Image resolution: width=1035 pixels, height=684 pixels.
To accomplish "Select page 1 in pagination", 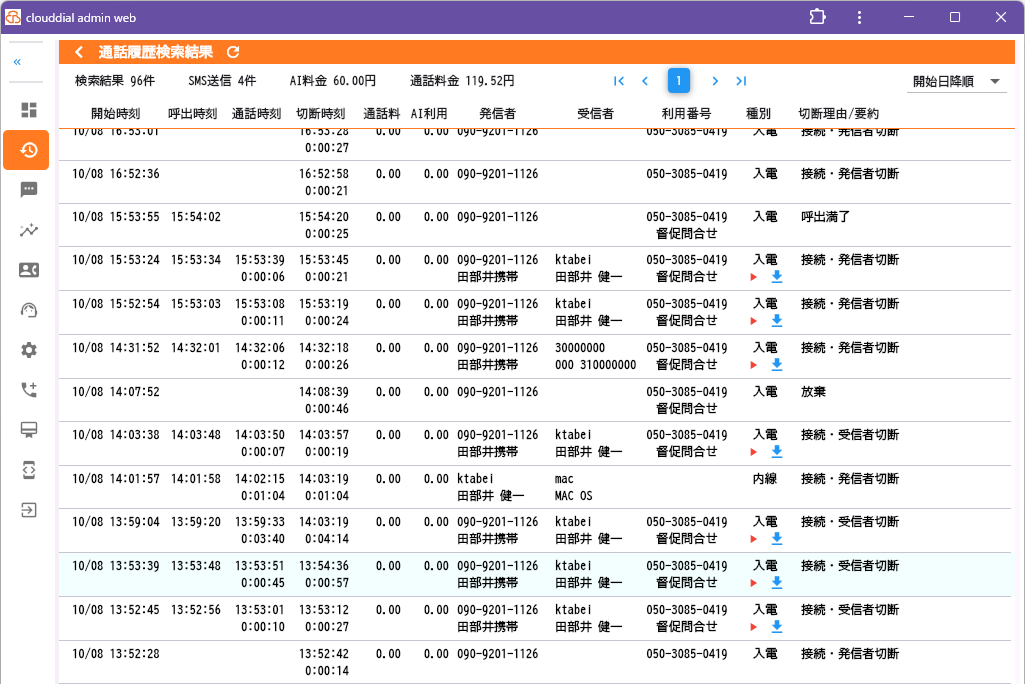I will tap(679, 81).
